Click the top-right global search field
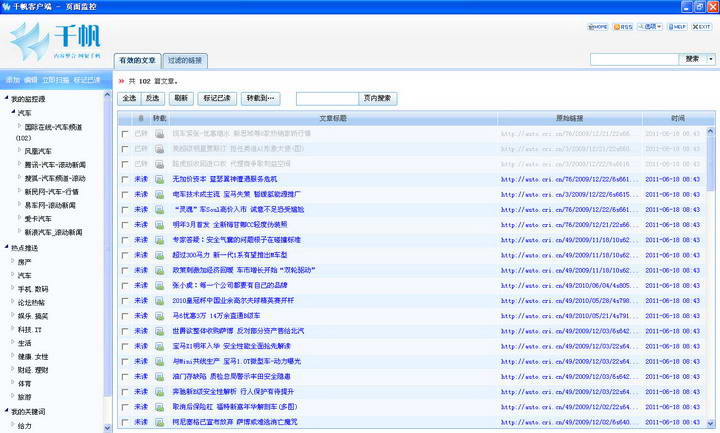This screenshot has height=433, width=720. pos(634,59)
